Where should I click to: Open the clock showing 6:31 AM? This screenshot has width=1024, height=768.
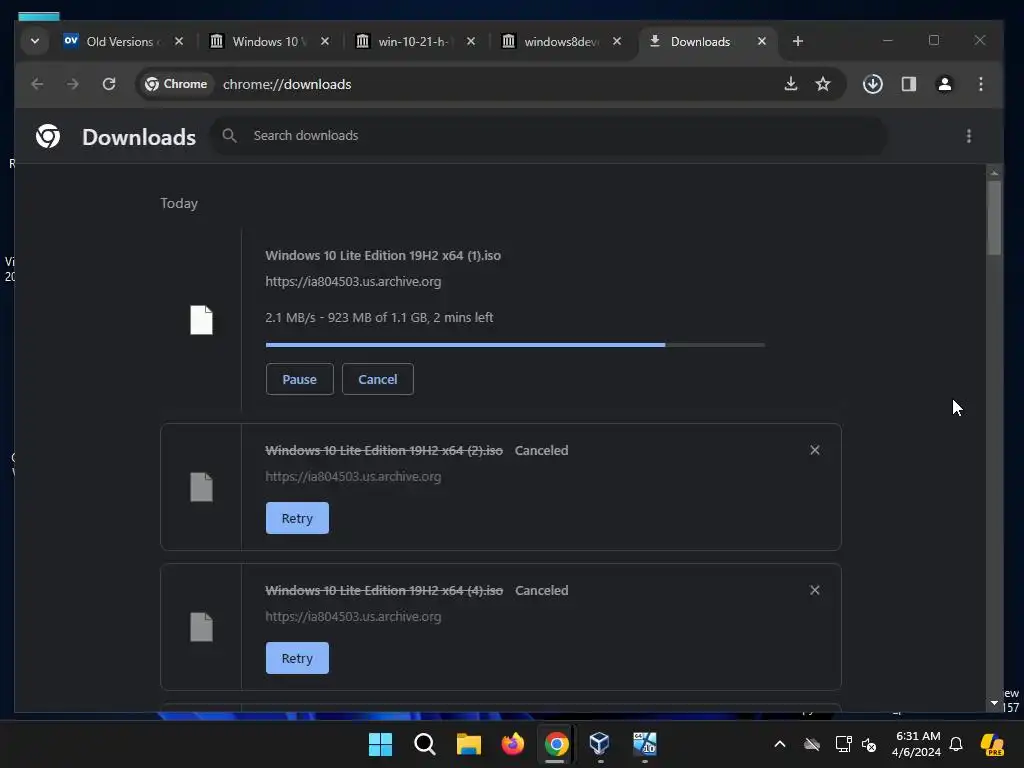[916, 744]
